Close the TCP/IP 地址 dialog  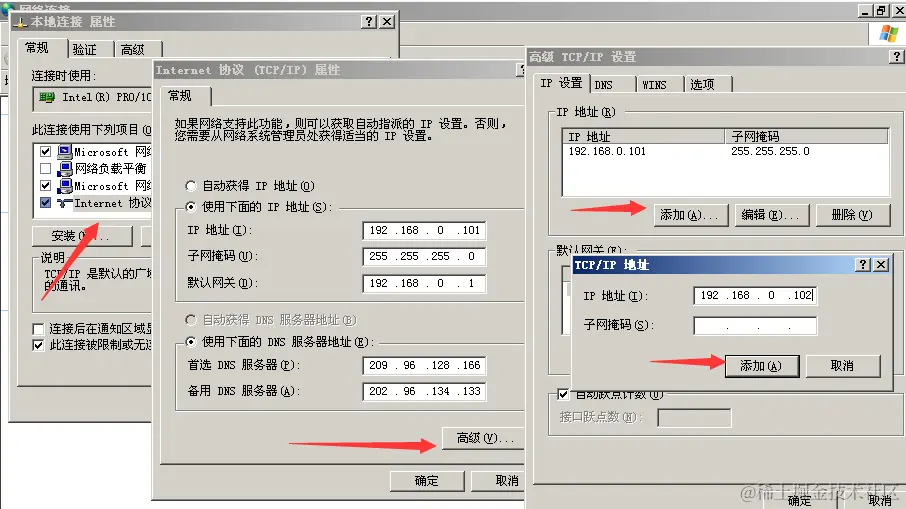(x=881, y=265)
